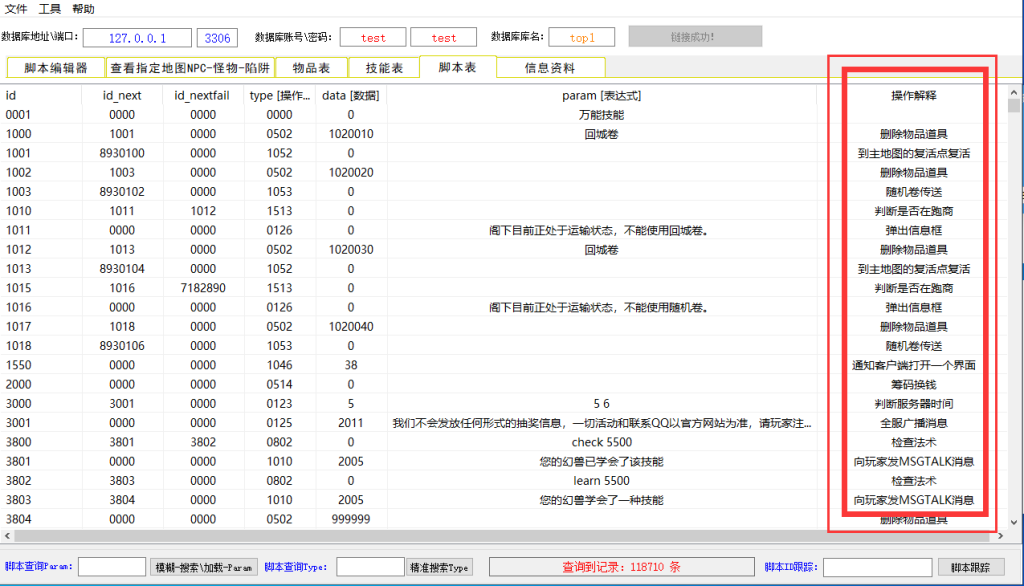Click the 万能技能 param cell
This screenshot has height=586, width=1024.
pos(601,115)
